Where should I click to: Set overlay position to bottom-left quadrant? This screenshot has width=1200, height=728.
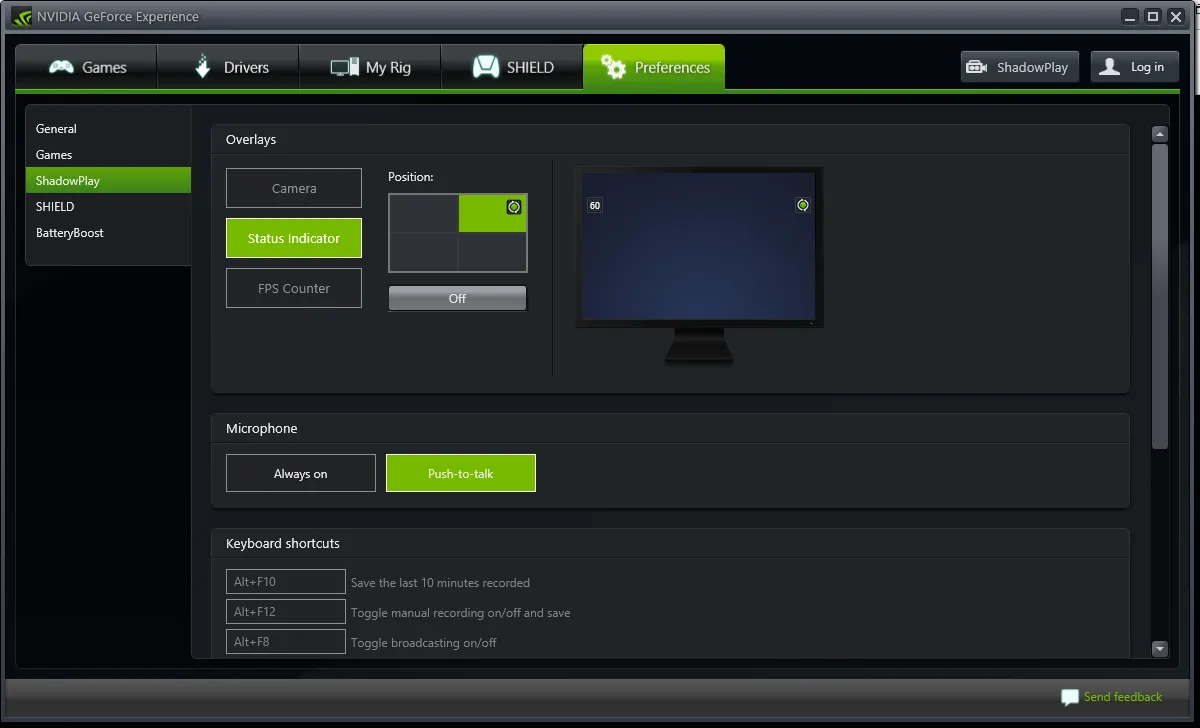[x=424, y=252]
